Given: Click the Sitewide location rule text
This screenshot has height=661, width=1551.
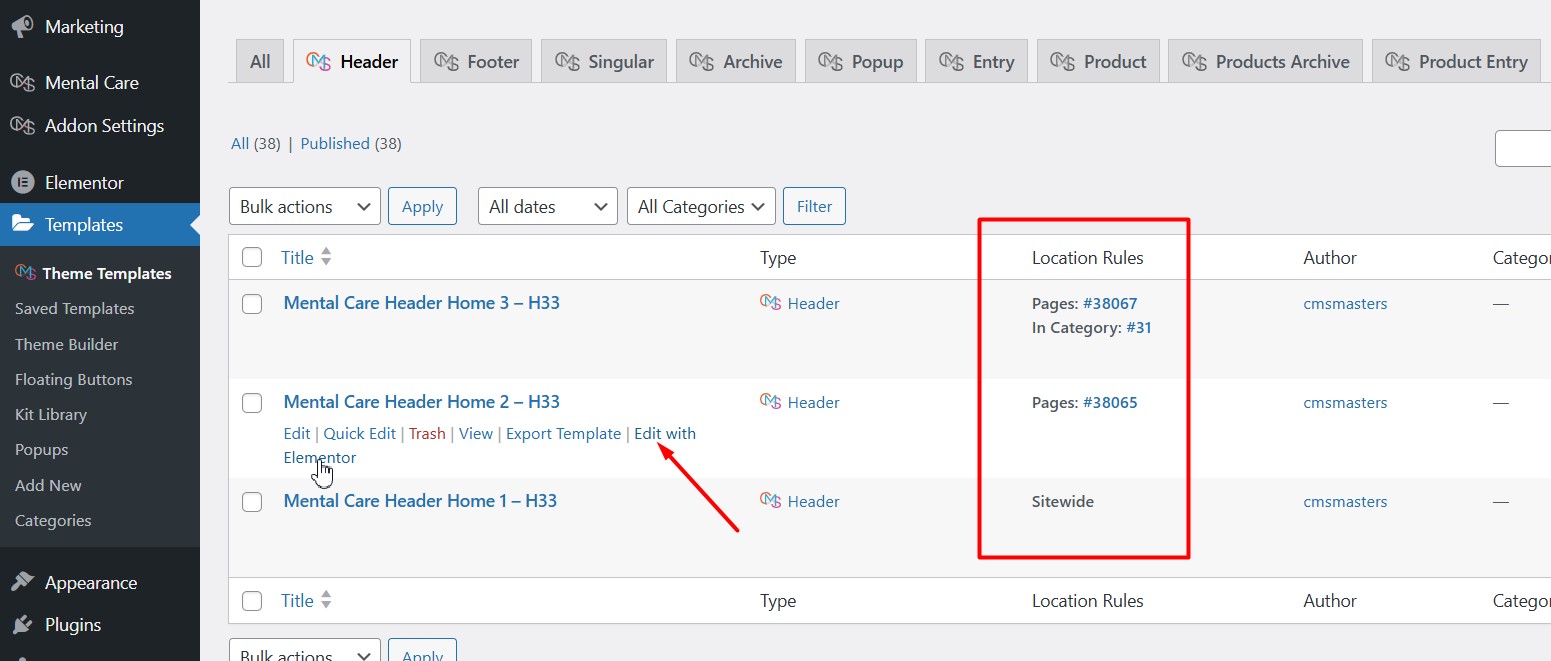Looking at the screenshot, I should point(1063,501).
